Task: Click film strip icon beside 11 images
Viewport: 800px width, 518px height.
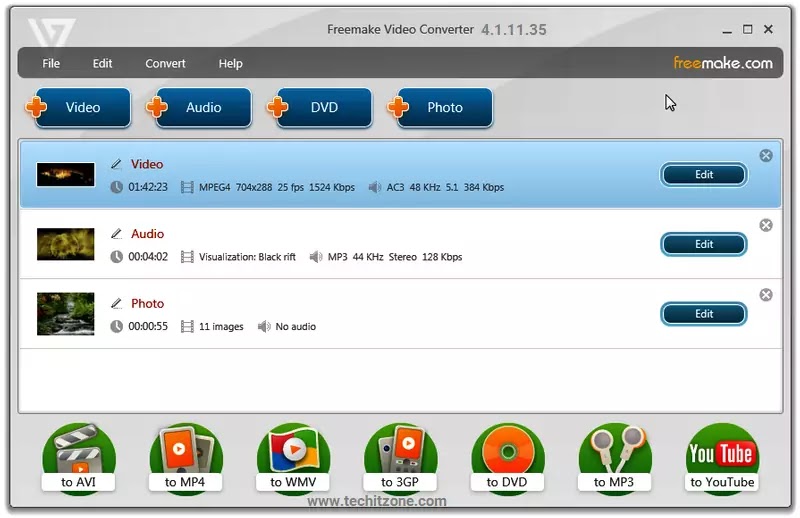Action: coord(187,326)
